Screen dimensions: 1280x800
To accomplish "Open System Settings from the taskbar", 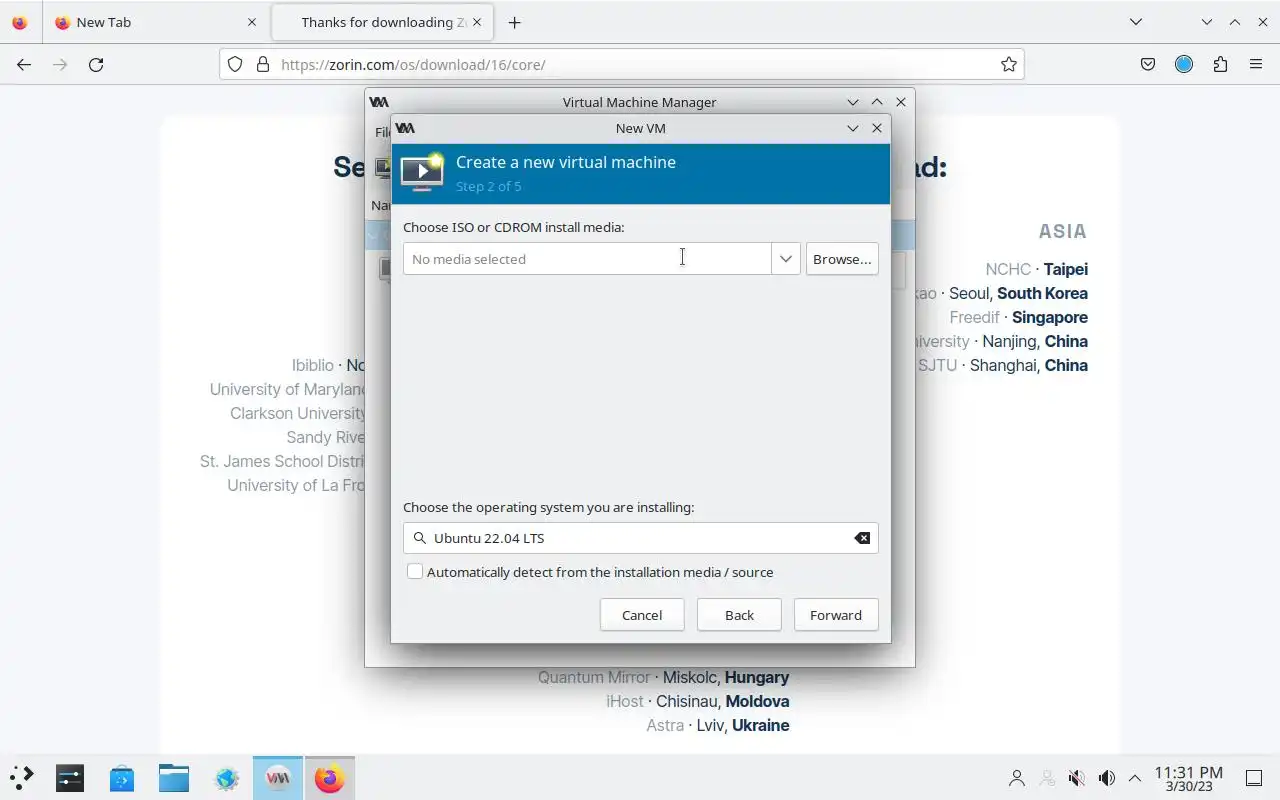I will (70, 777).
